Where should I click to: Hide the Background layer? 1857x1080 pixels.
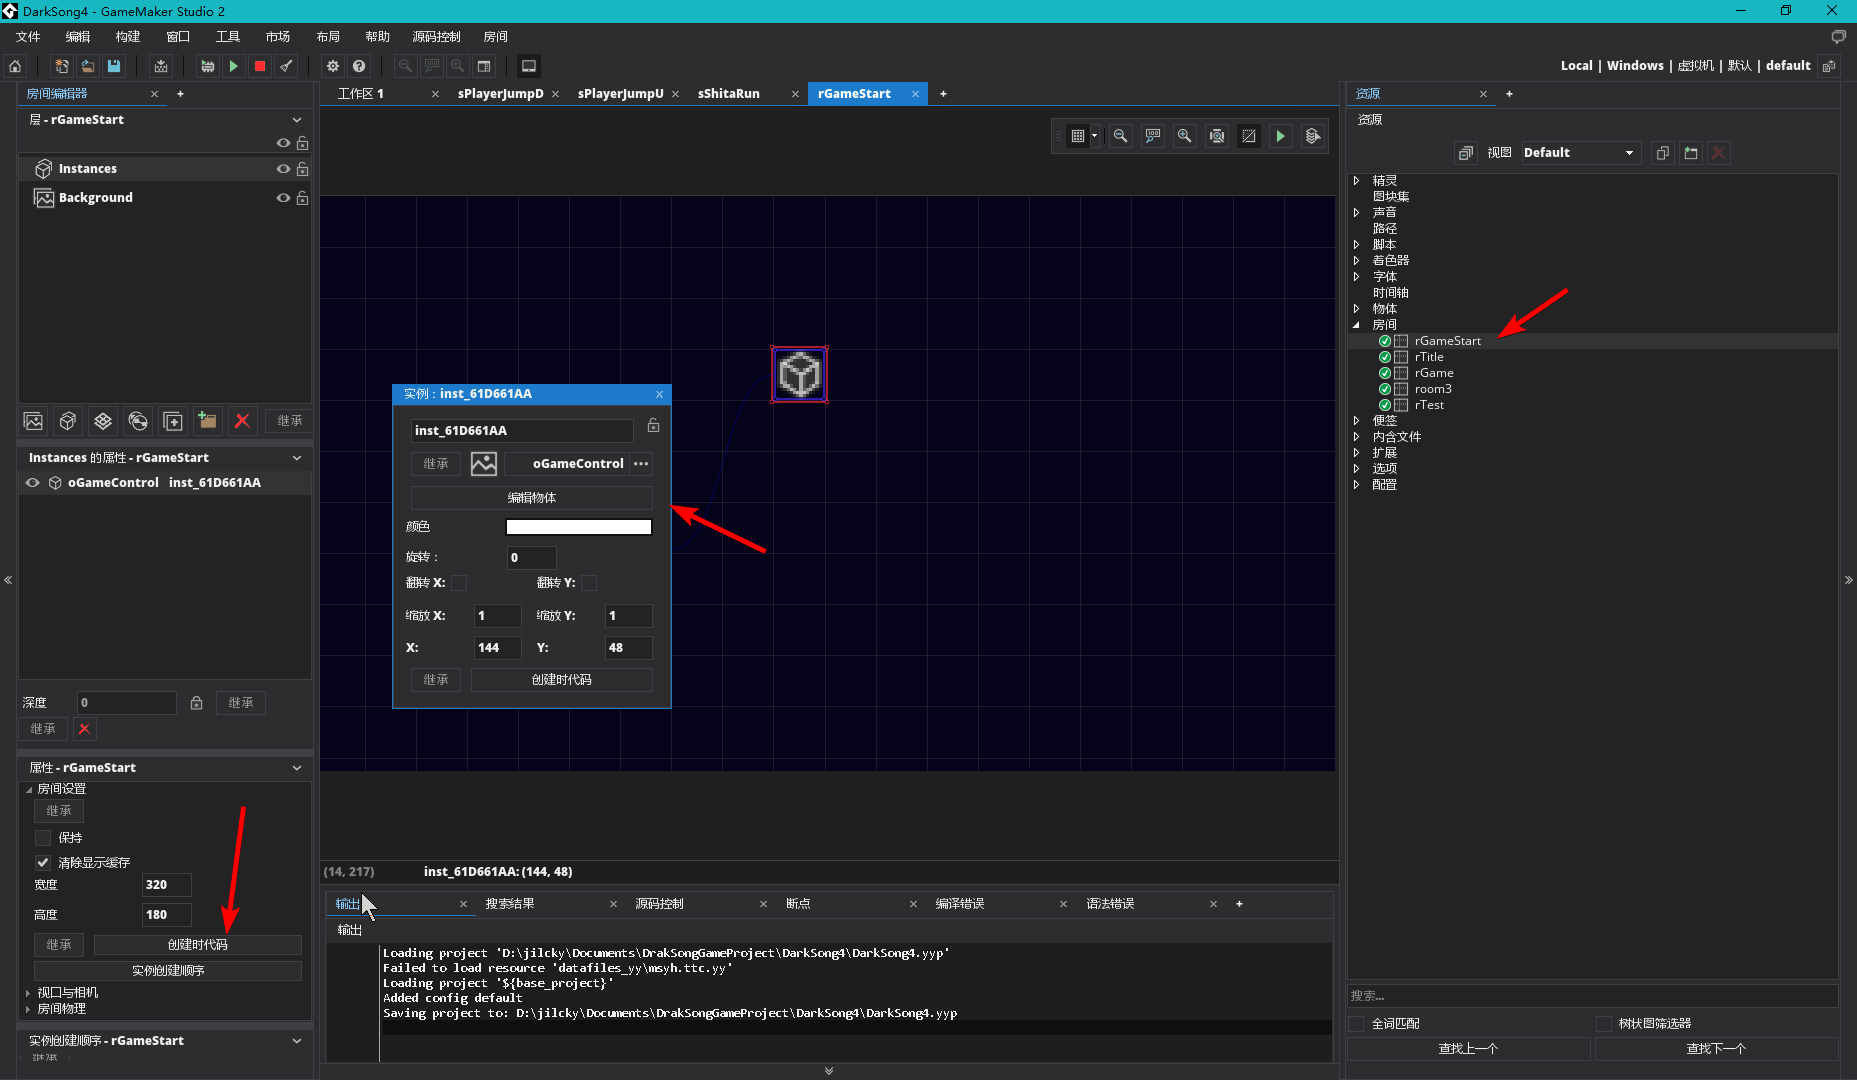click(283, 198)
